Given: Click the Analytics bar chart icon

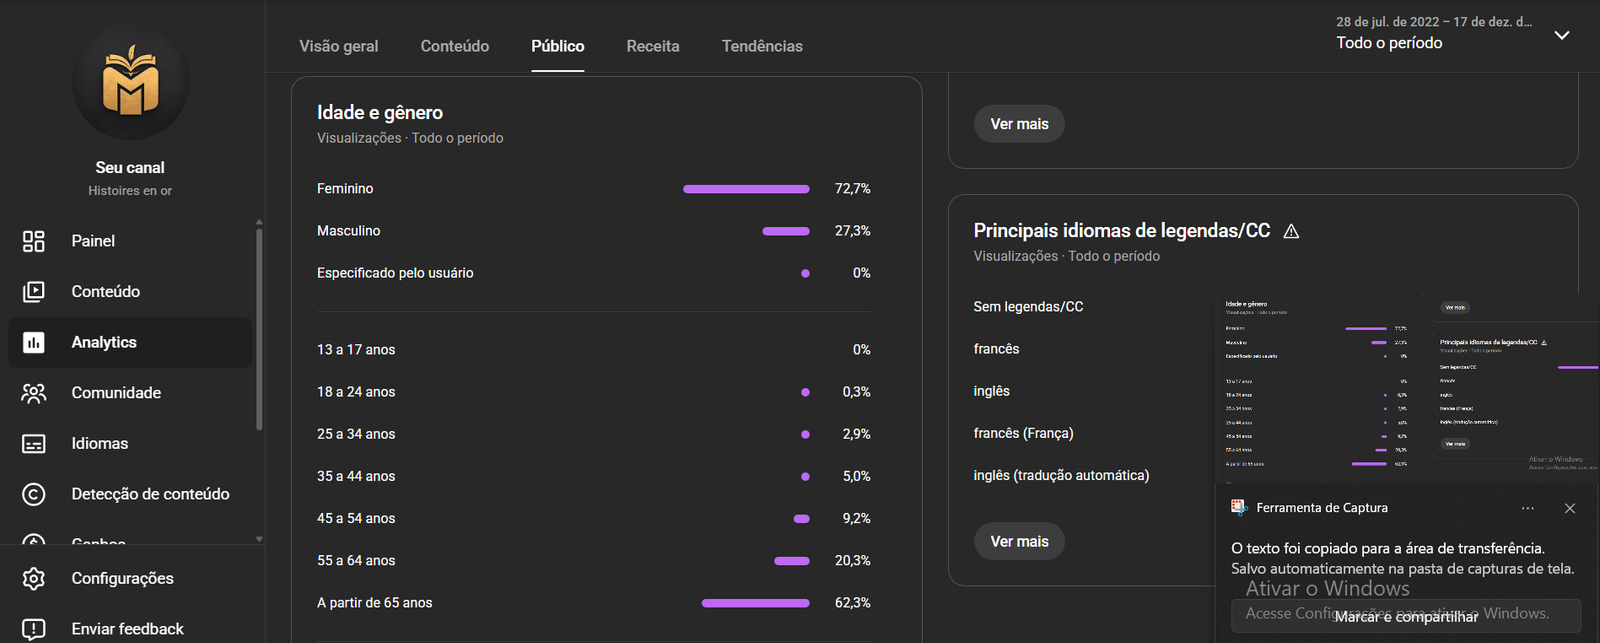Looking at the screenshot, I should [34, 343].
